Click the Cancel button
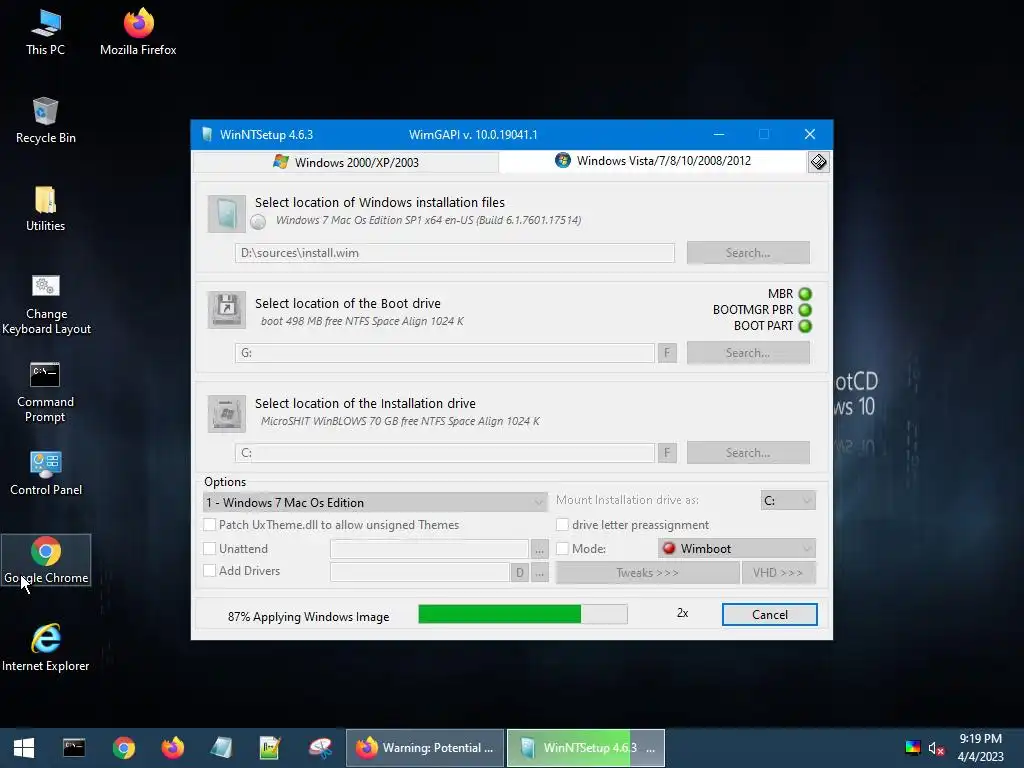This screenshot has height=768, width=1024. [x=769, y=615]
